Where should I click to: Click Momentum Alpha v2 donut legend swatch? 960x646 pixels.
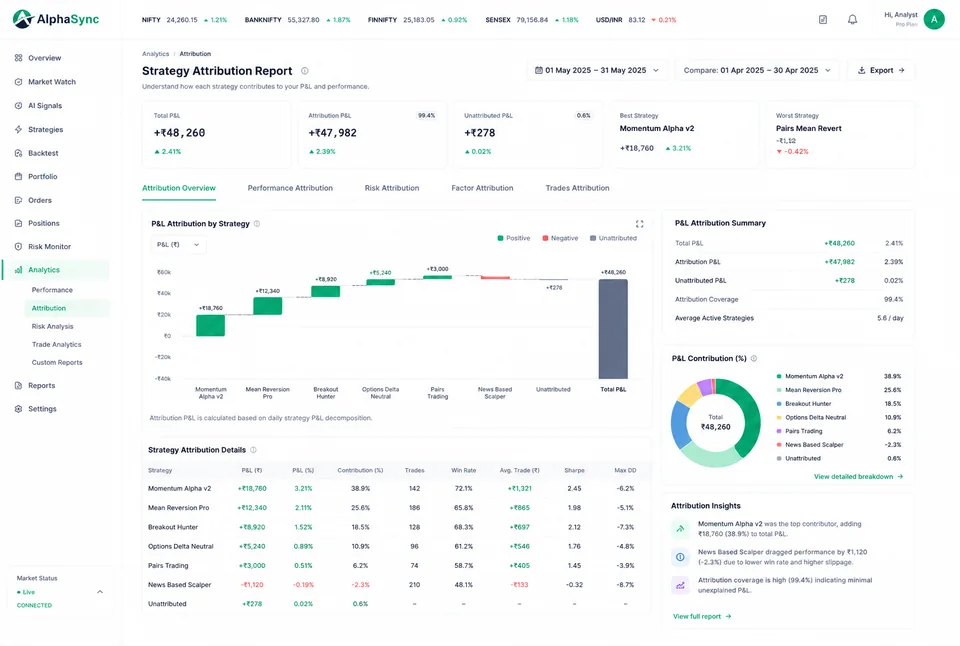779,377
